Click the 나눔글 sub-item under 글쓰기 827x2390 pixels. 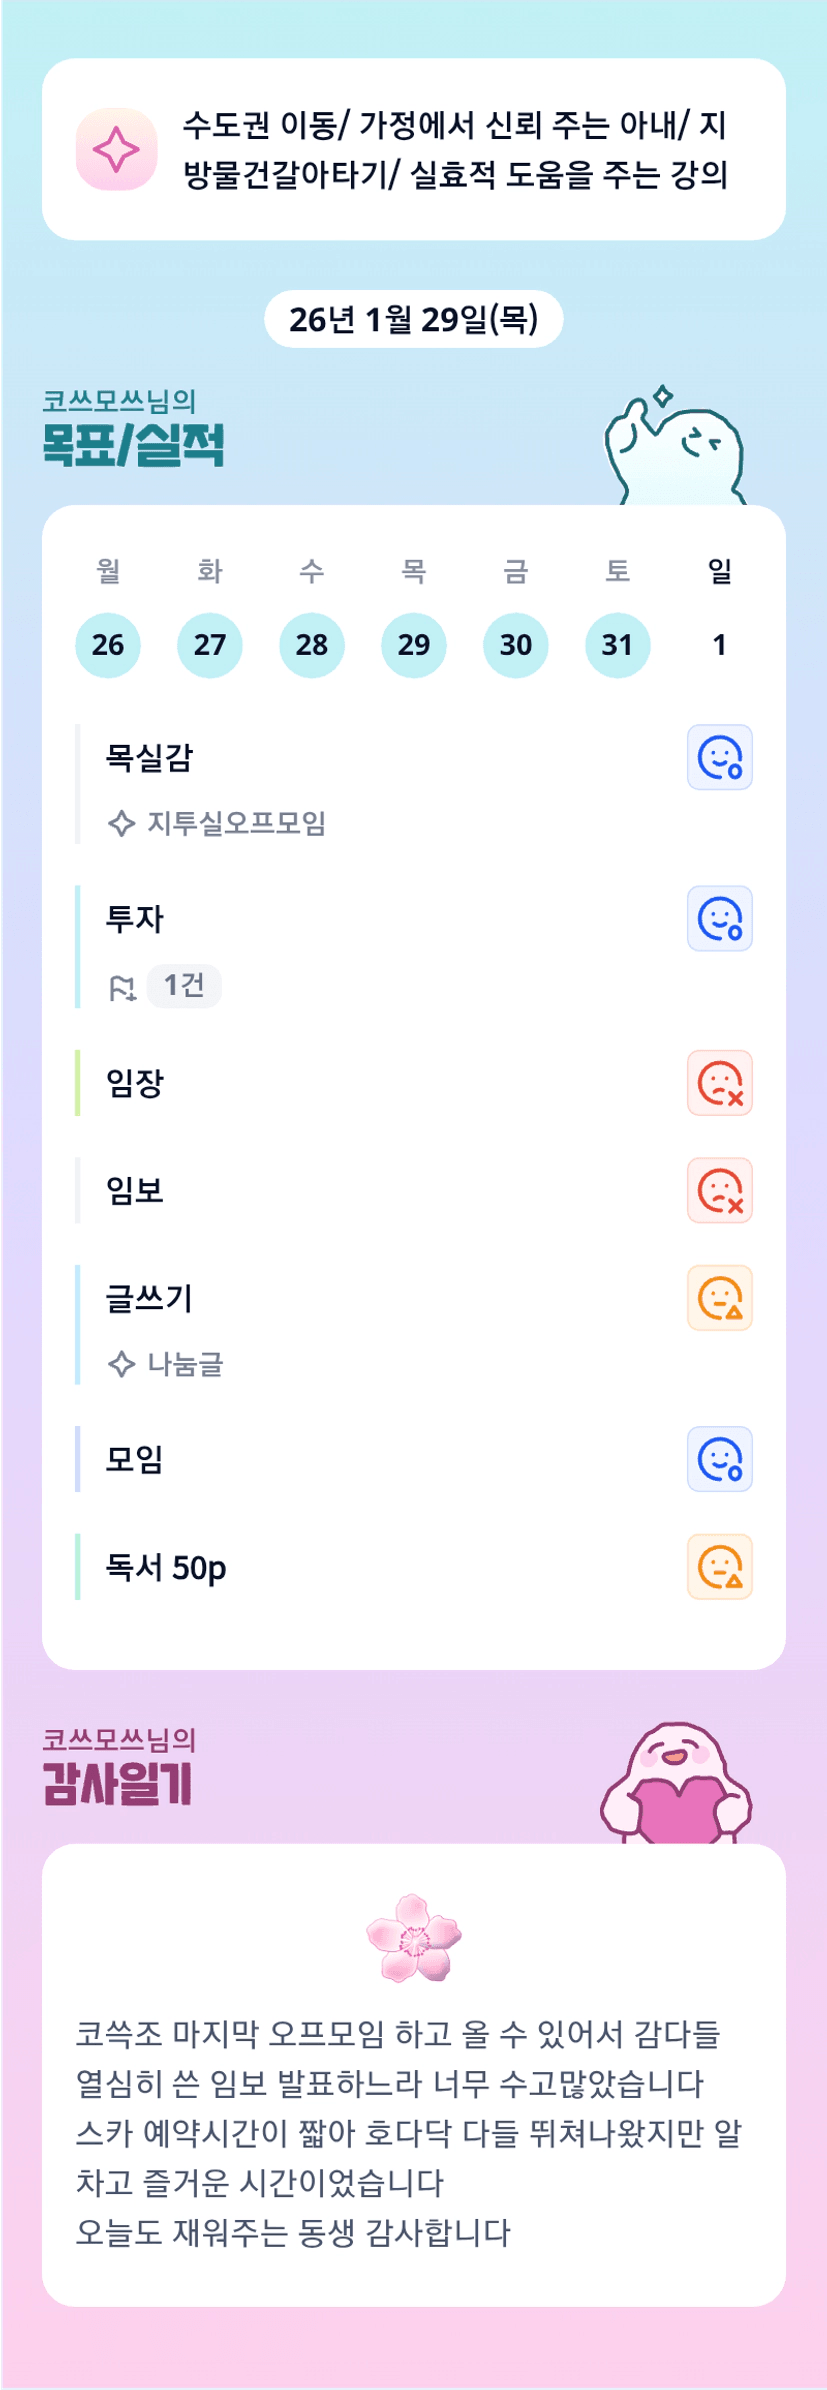tap(185, 1364)
